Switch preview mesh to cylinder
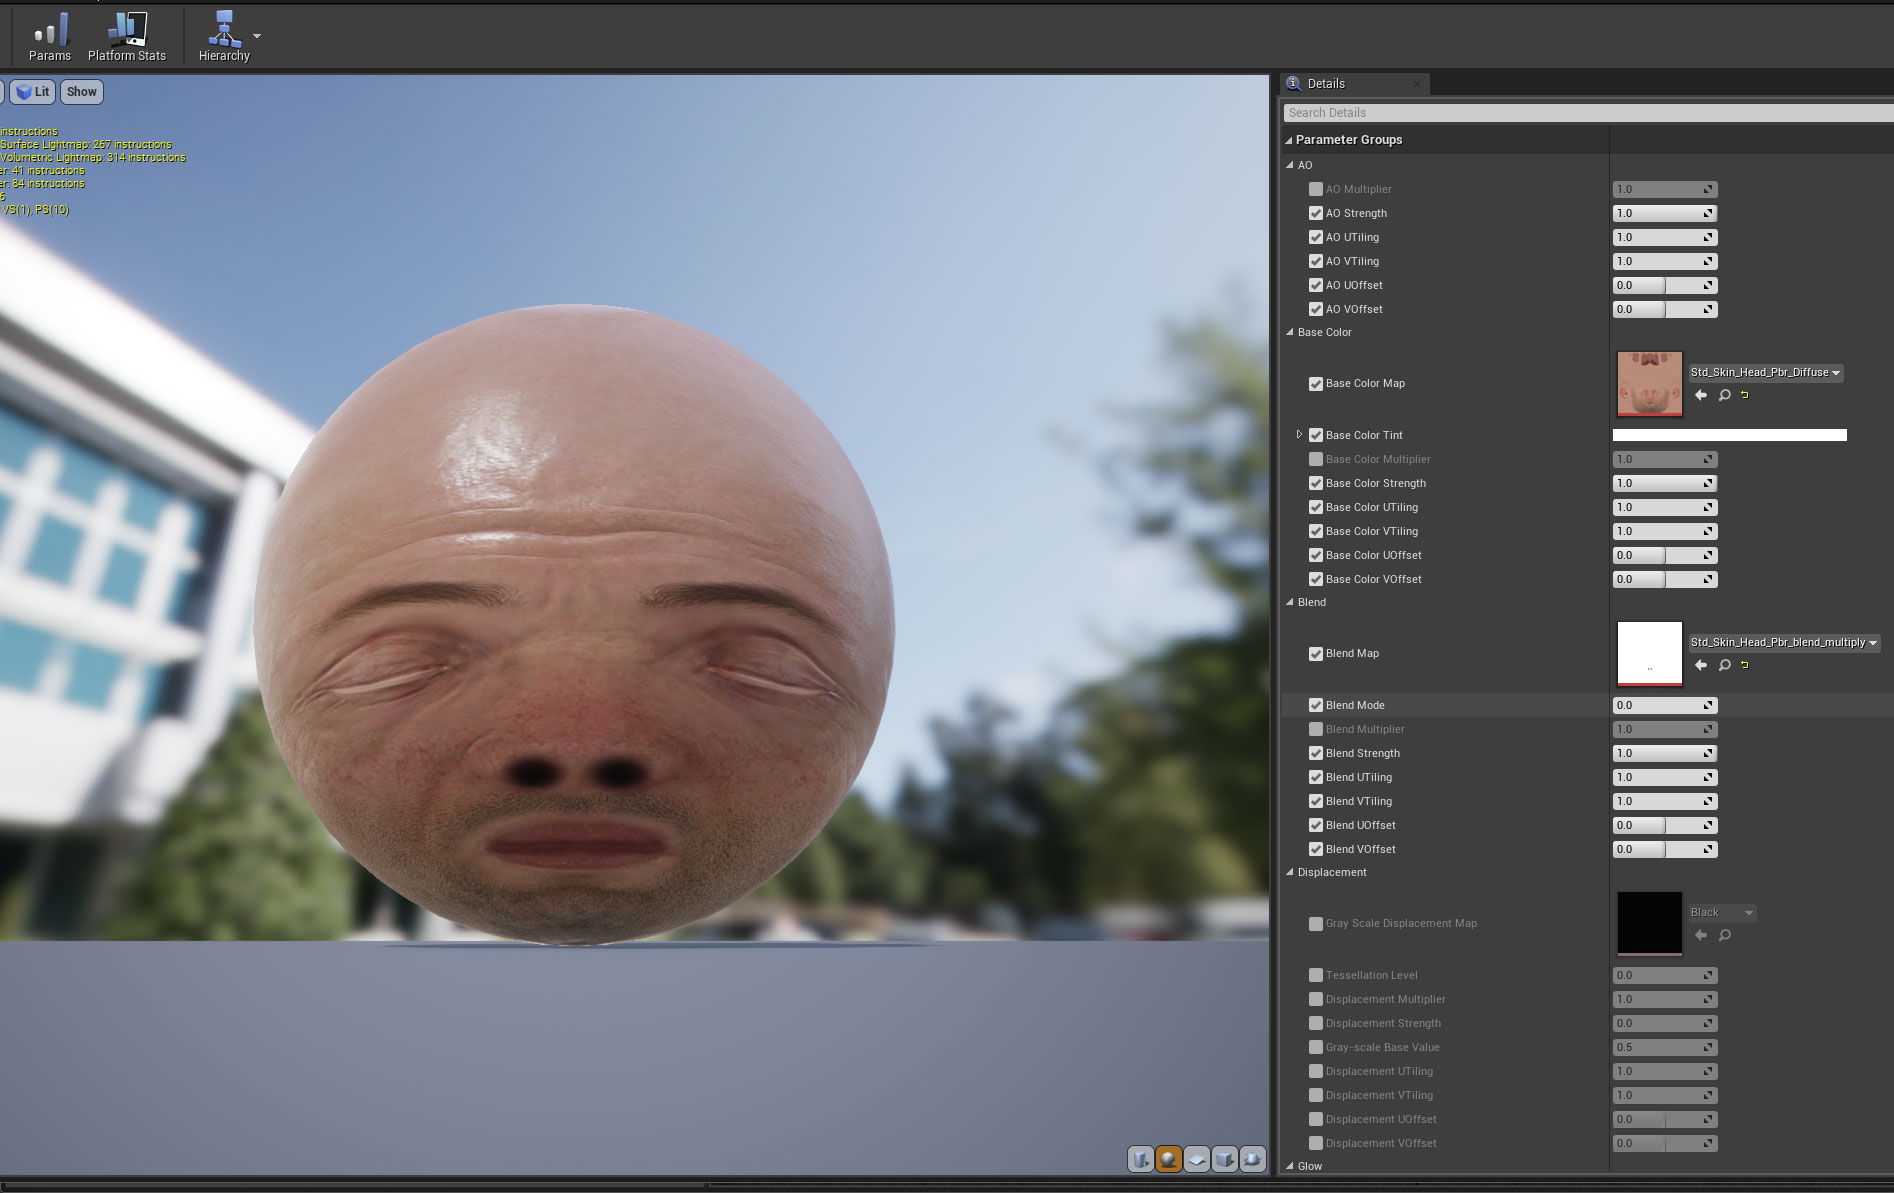The height and width of the screenshot is (1193, 1894). pyautogui.click(x=1141, y=1159)
